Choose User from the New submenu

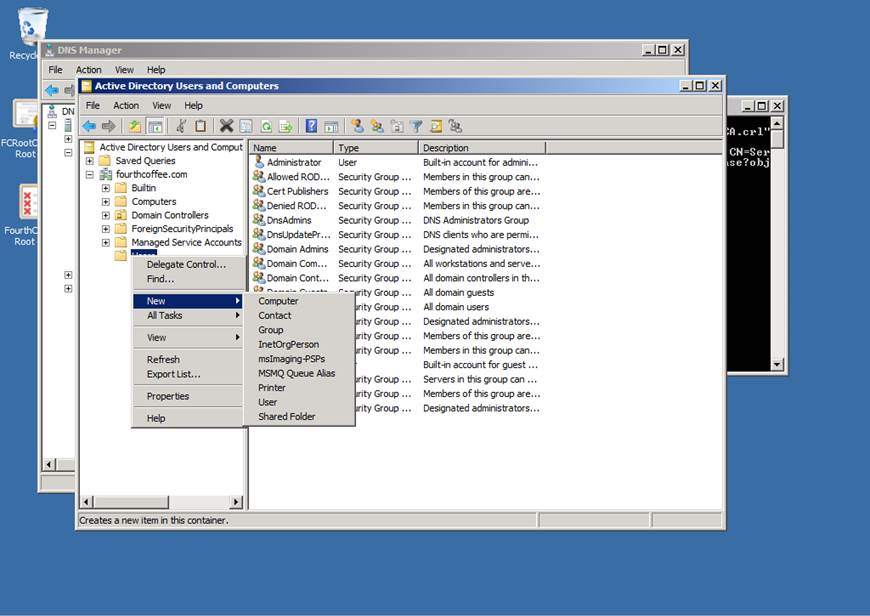click(x=267, y=402)
